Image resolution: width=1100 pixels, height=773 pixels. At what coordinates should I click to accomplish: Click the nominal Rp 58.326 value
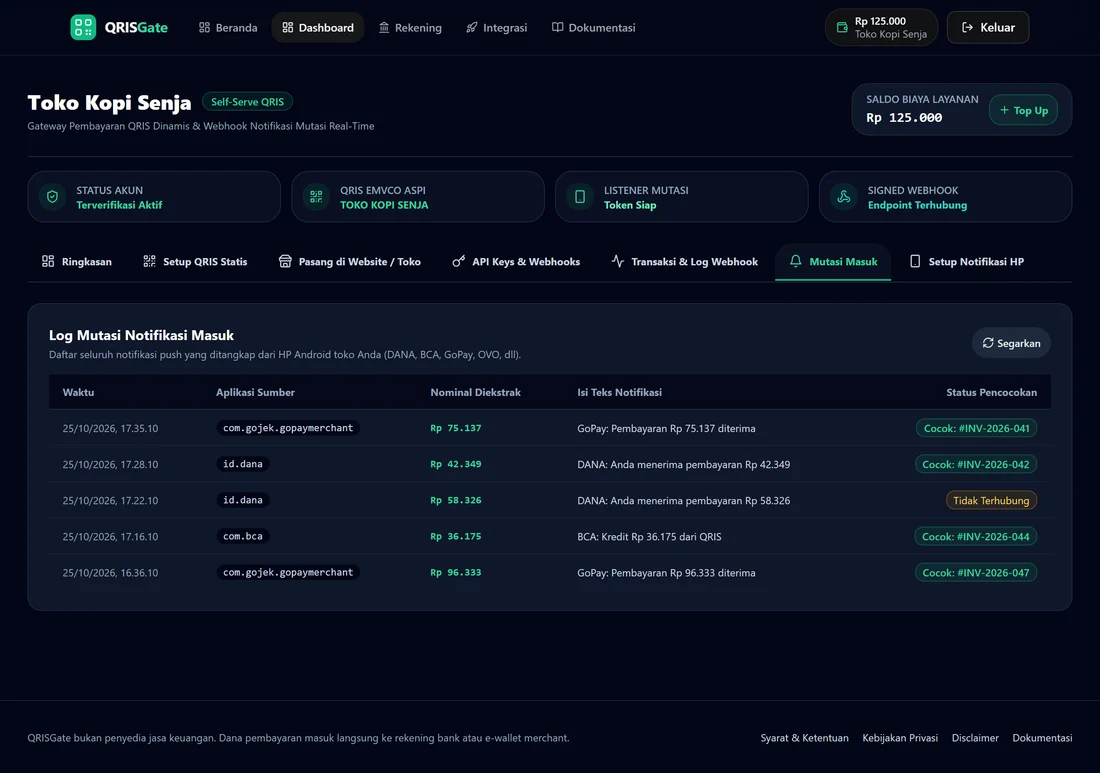point(456,500)
